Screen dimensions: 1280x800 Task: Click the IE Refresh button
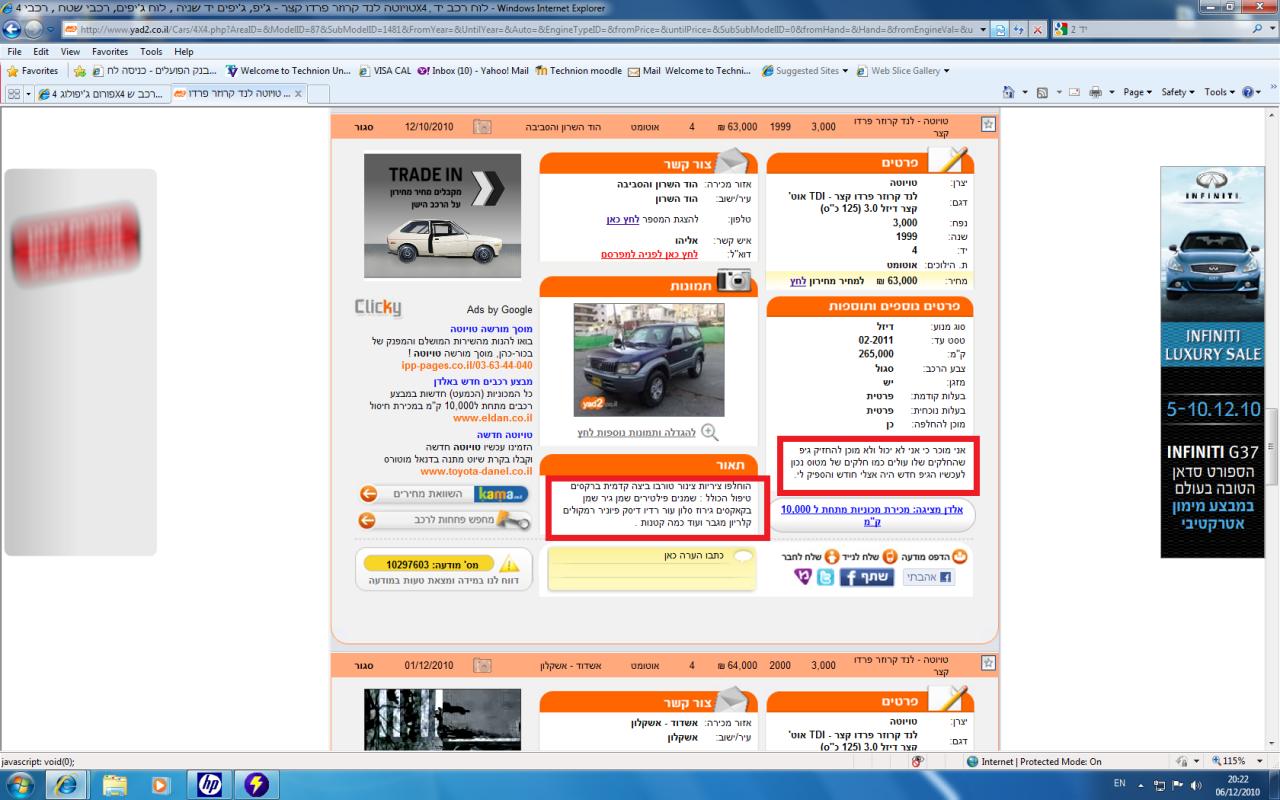[x=1019, y=30]
